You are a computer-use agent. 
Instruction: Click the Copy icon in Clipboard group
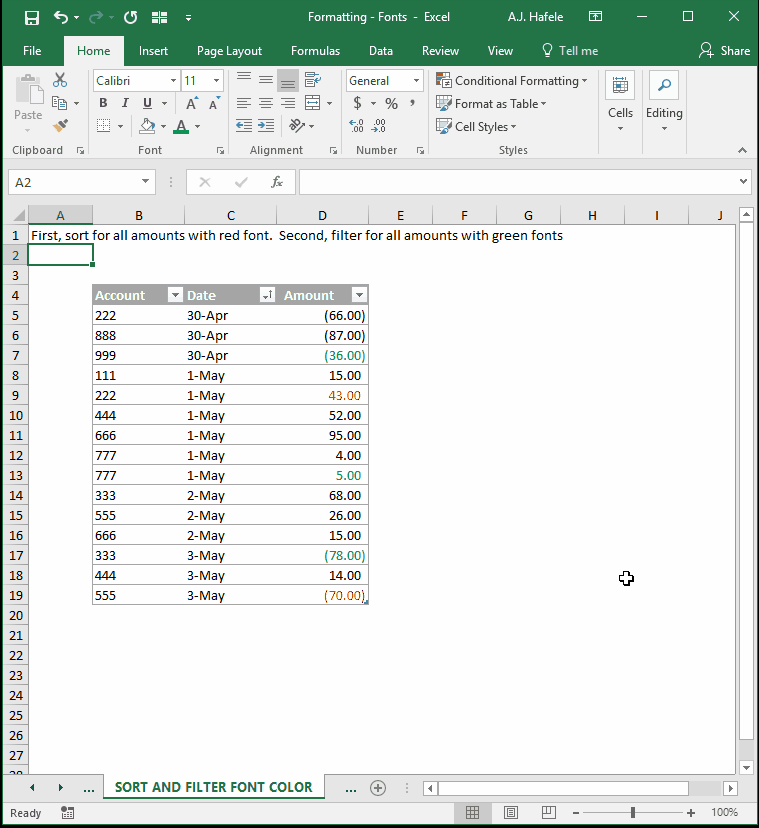[60, 103]
